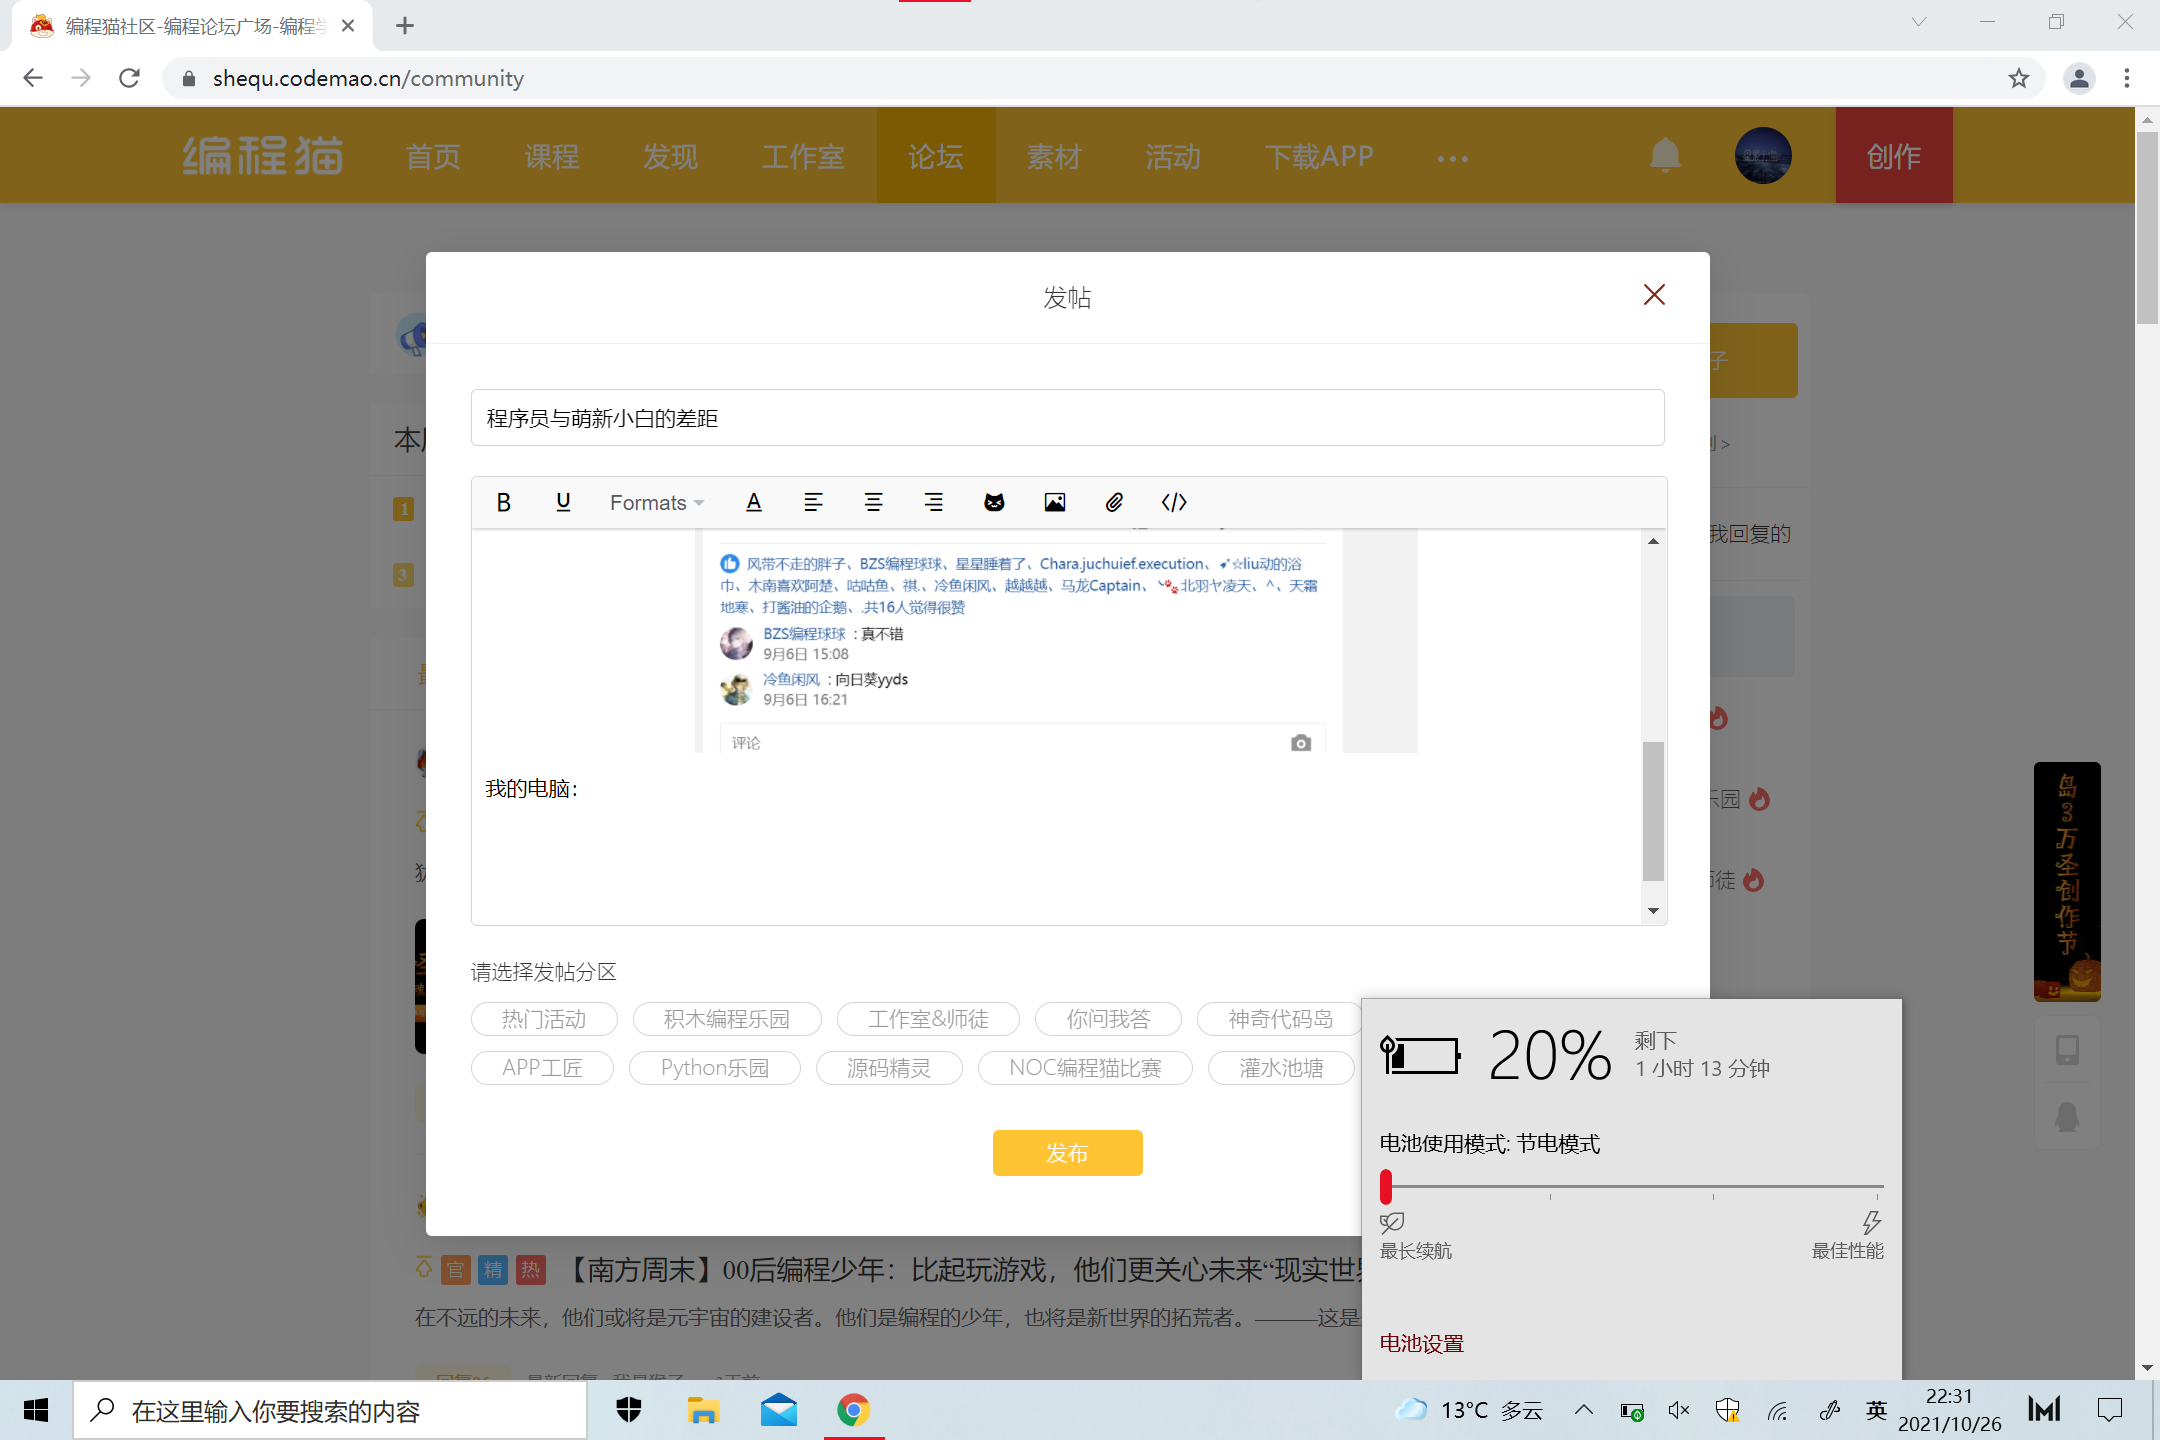Screen dimensions: 2160x1440
Task: Click the post title input field
Action: (x=1067, y=418)
